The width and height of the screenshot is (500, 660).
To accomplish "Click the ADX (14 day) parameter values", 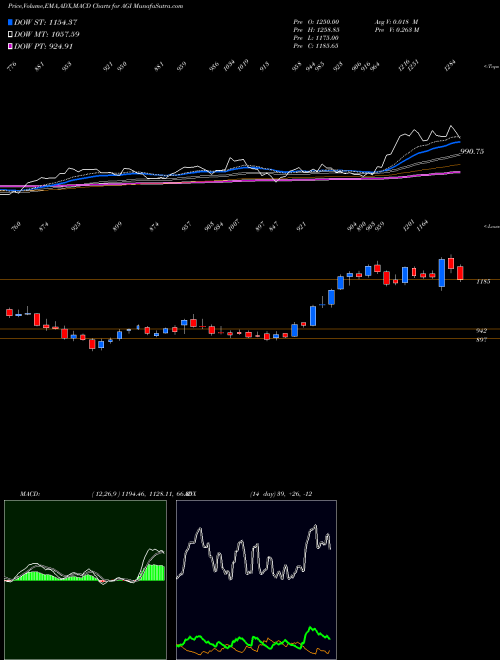I will click(x=281, y=494).
